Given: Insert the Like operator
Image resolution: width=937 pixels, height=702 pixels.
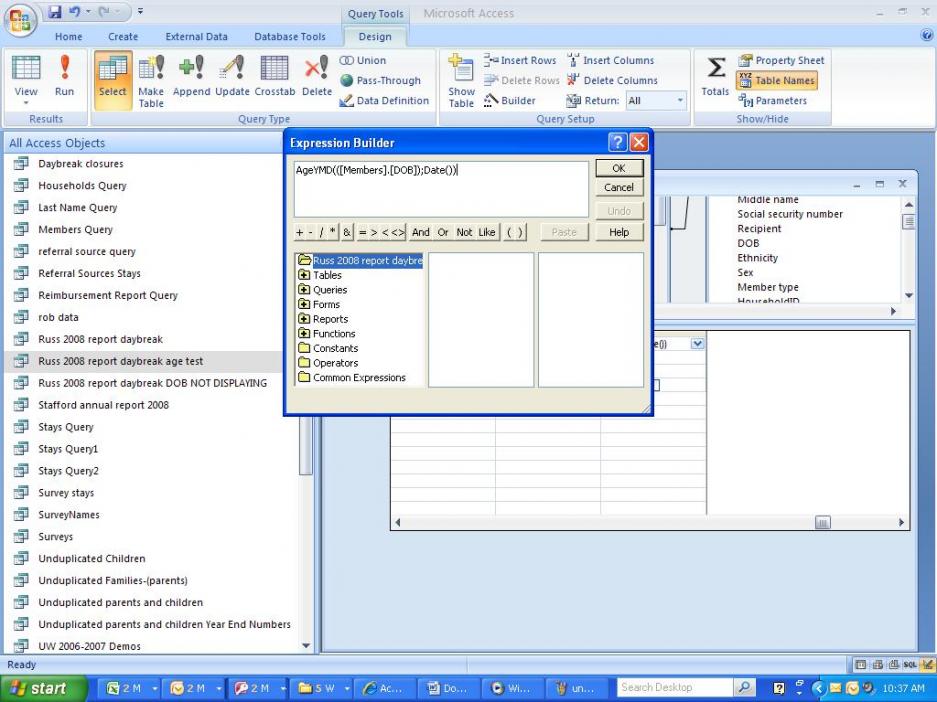Looking at the screenshot, I should click(x=487, y=232).
